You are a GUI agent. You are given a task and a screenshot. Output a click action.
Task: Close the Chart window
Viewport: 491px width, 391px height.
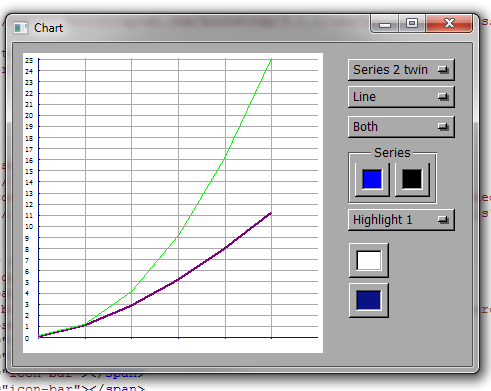[449, 23]
